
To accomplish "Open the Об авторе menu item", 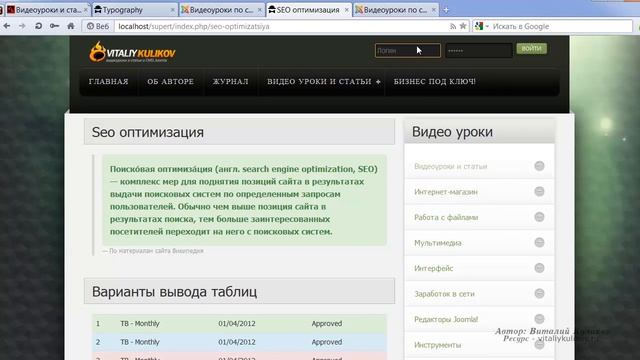I will click(x=171, y=82).
